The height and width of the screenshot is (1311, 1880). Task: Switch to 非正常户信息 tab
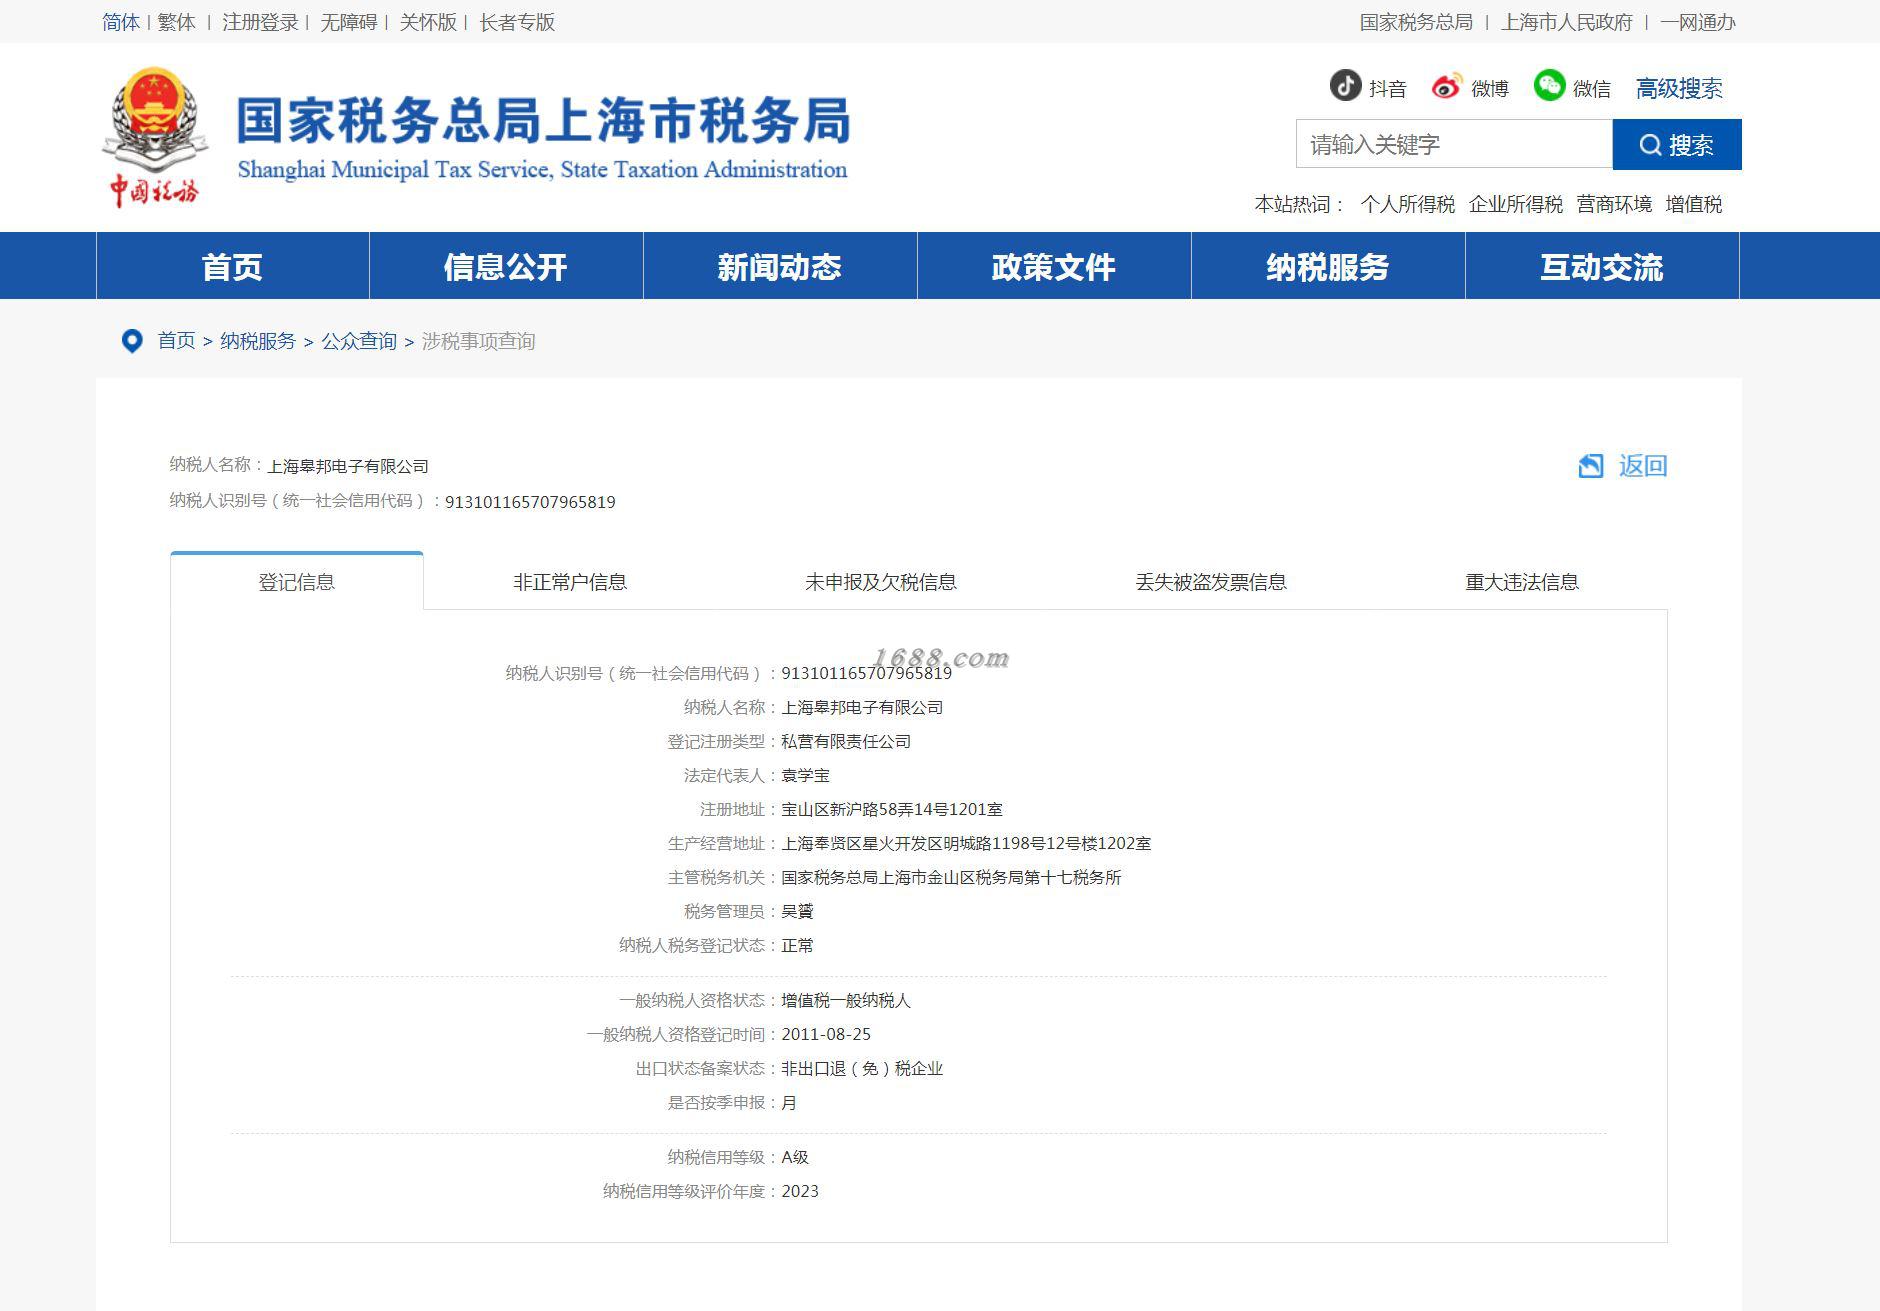click(x=570, y=582)
